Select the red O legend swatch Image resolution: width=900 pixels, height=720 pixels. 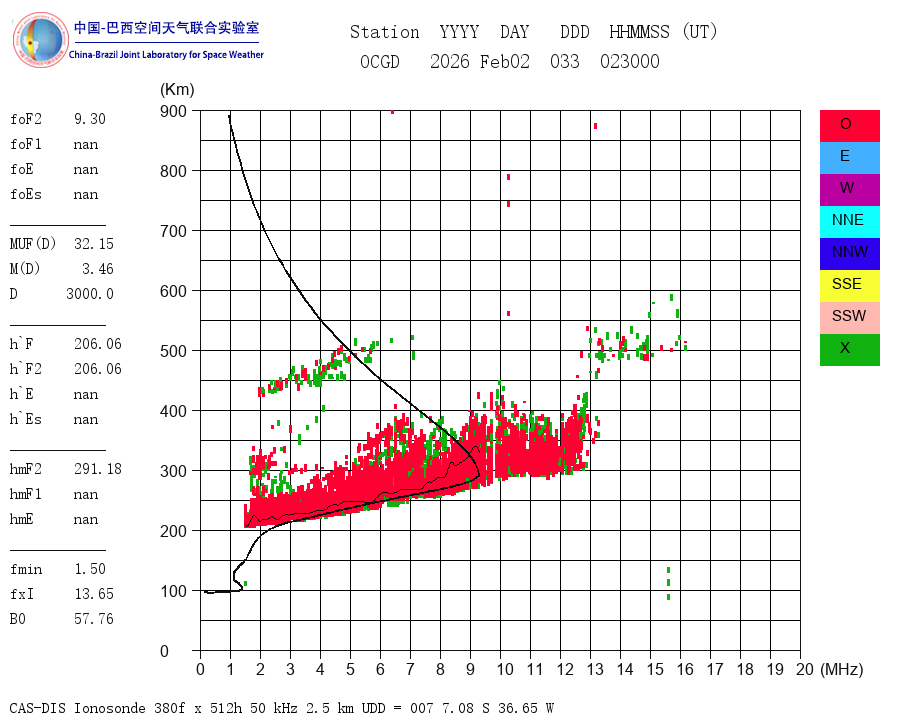coord(849,125)
